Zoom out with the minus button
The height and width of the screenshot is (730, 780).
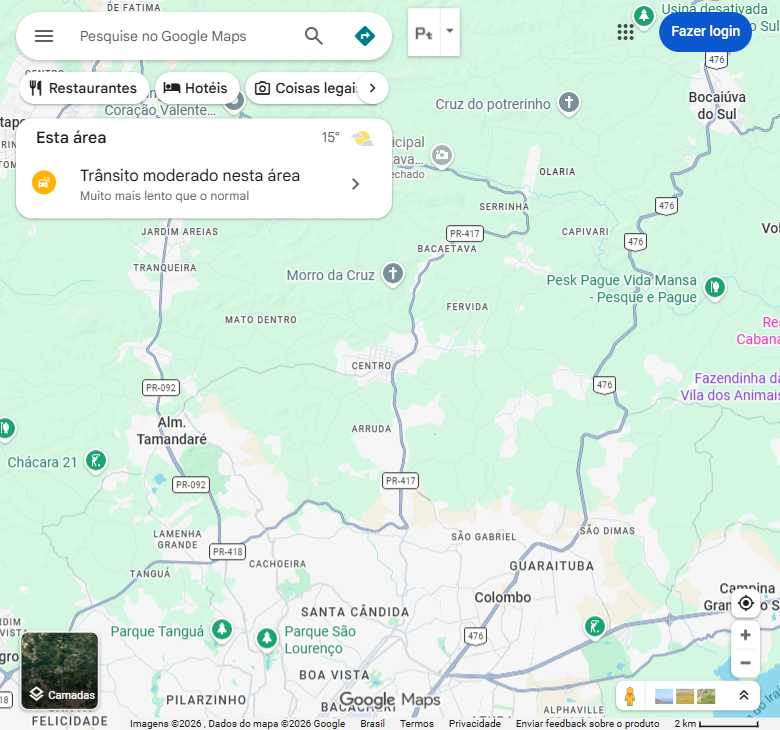point(745,663)
